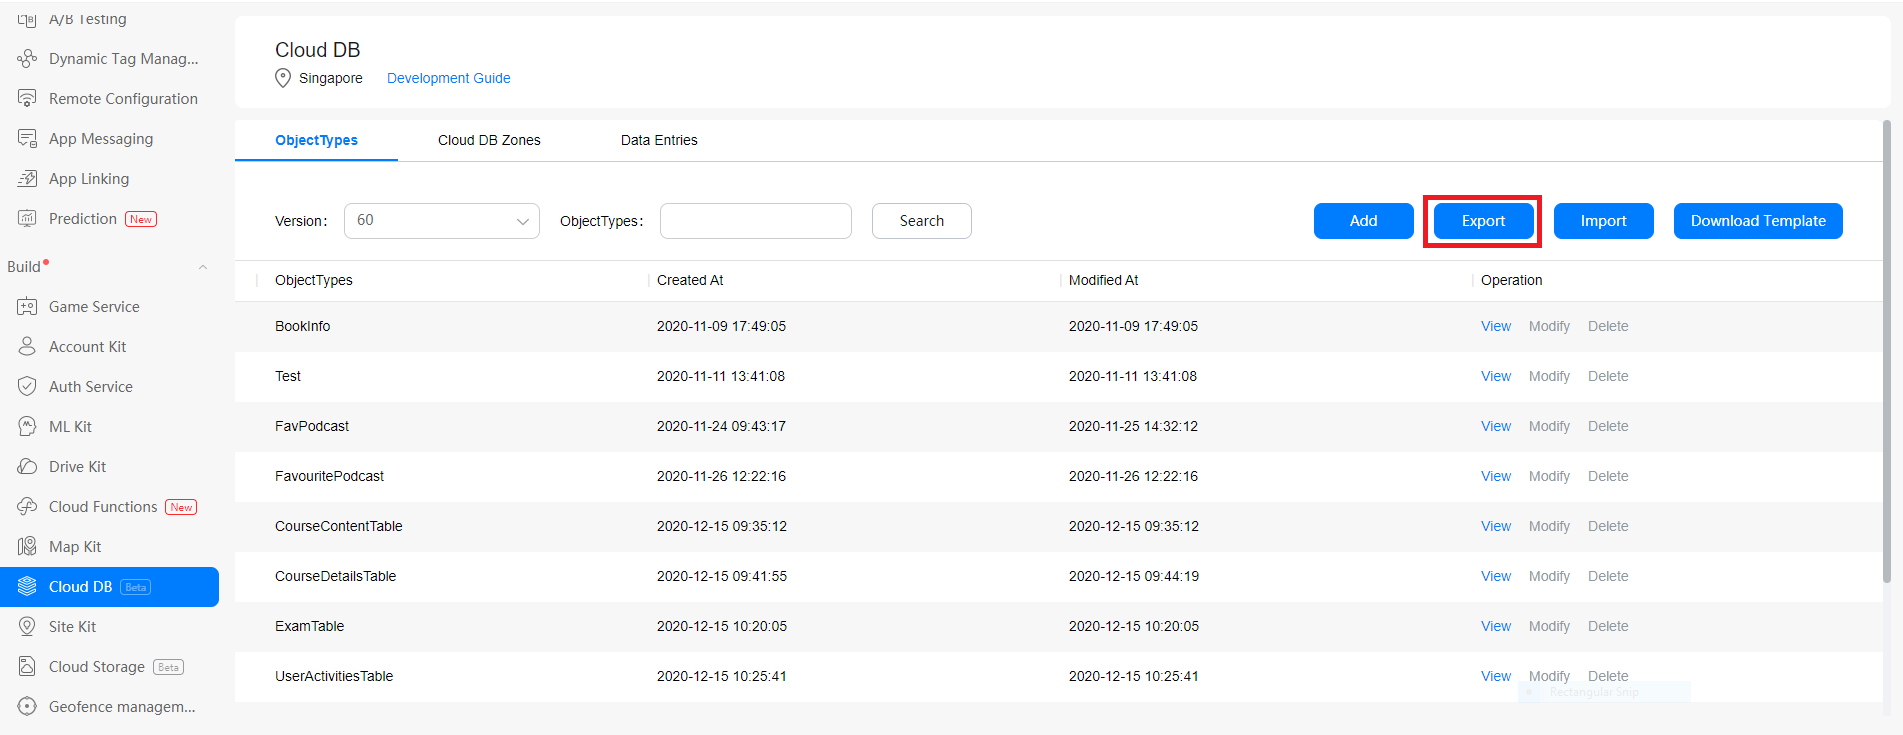Collapse the Build section in sidebar
1903x735 pixels.
click(203, 267)
